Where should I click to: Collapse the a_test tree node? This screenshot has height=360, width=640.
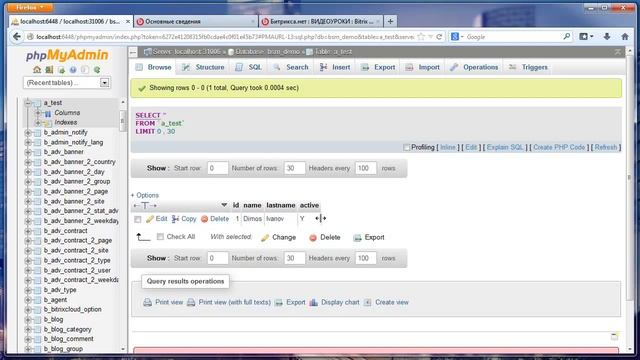28,103
